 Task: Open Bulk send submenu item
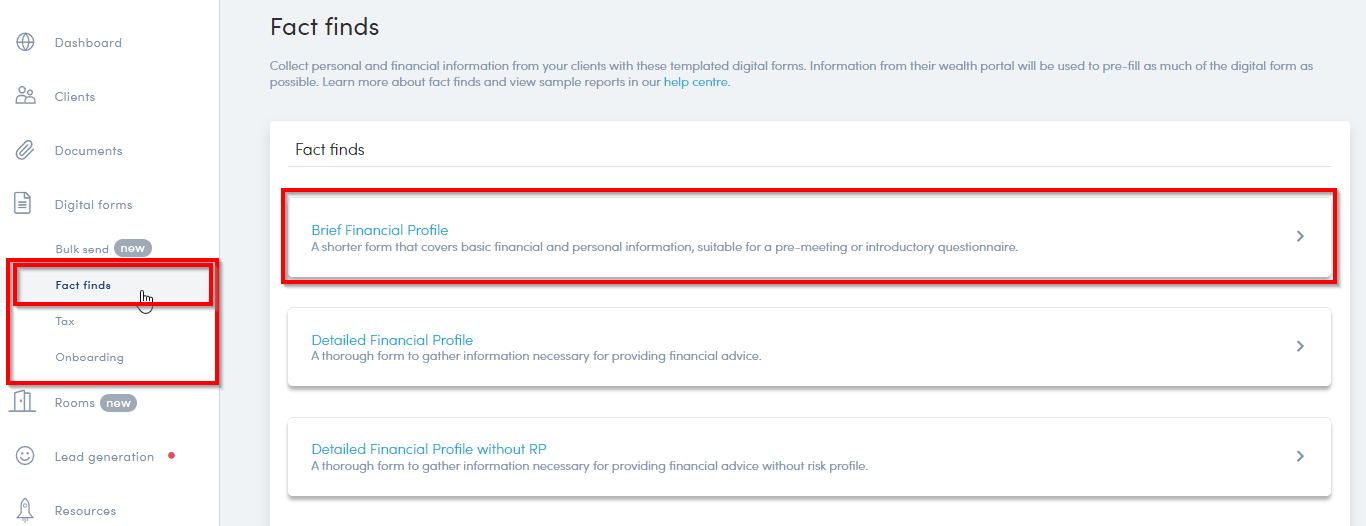tap(82, 249)
